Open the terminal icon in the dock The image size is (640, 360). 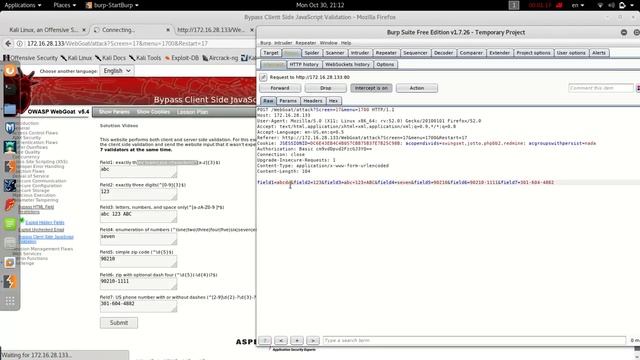(10, 89)
